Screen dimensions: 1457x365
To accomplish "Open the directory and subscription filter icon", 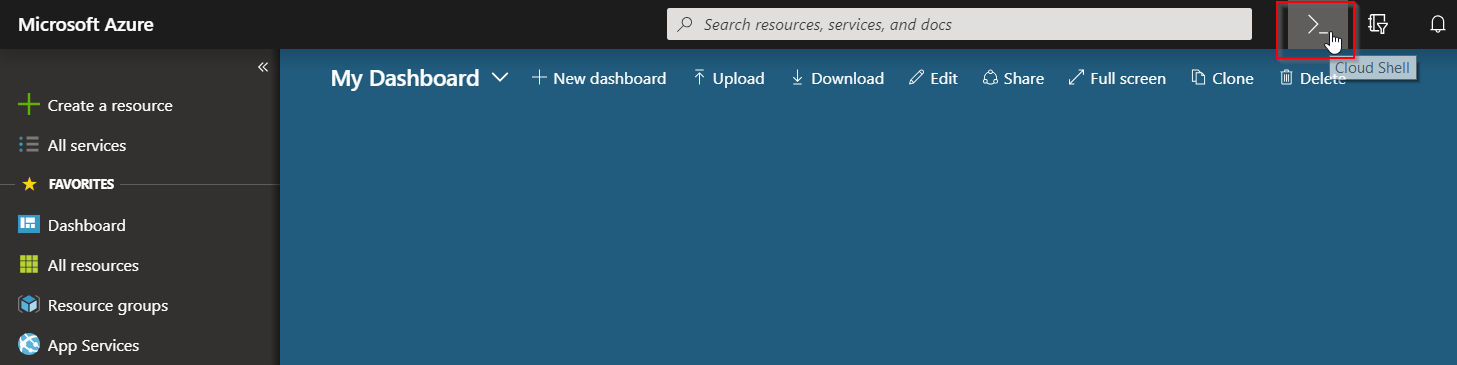I will click(1378, 24).
